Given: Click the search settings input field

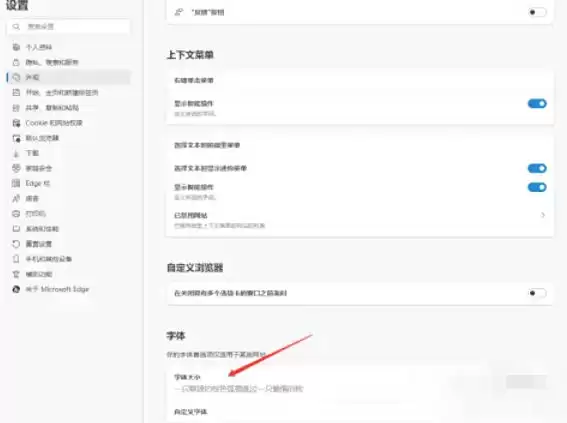Looking at the screenshot, I should (x=68, y=26).
